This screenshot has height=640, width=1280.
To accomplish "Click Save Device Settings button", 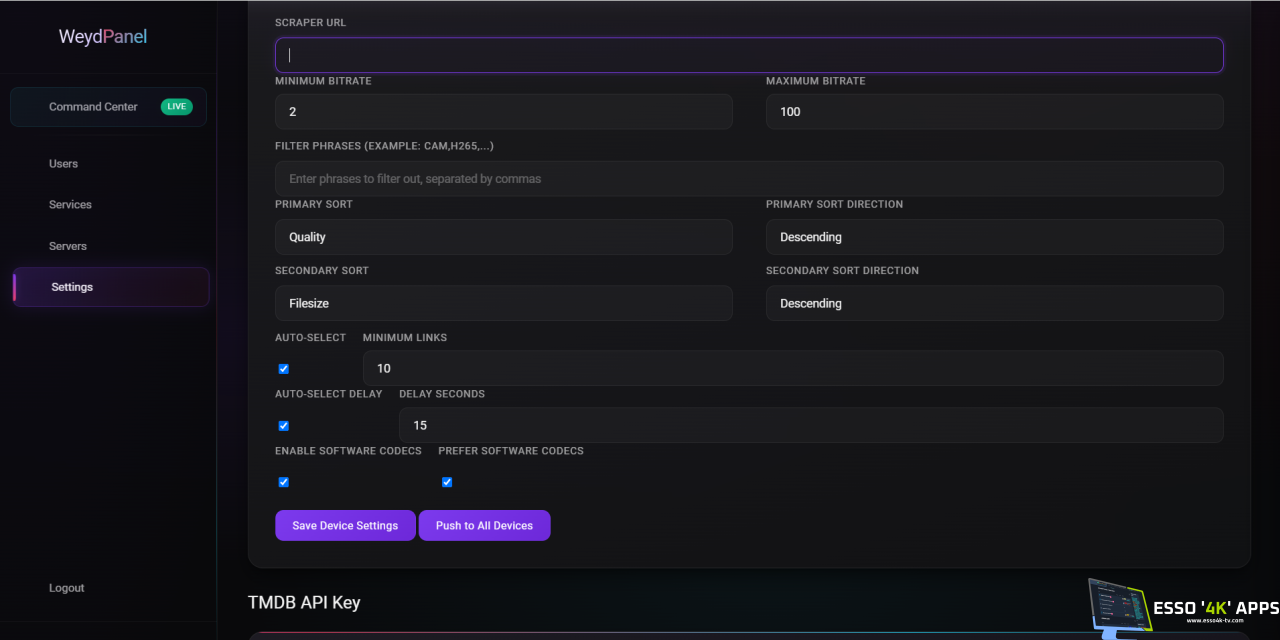I will [345, 525].
